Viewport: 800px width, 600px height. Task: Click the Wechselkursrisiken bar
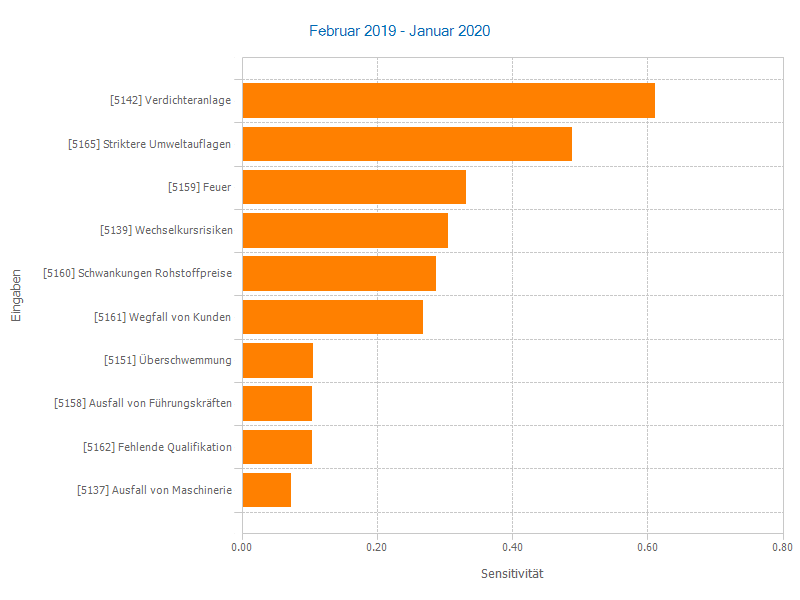345,230
